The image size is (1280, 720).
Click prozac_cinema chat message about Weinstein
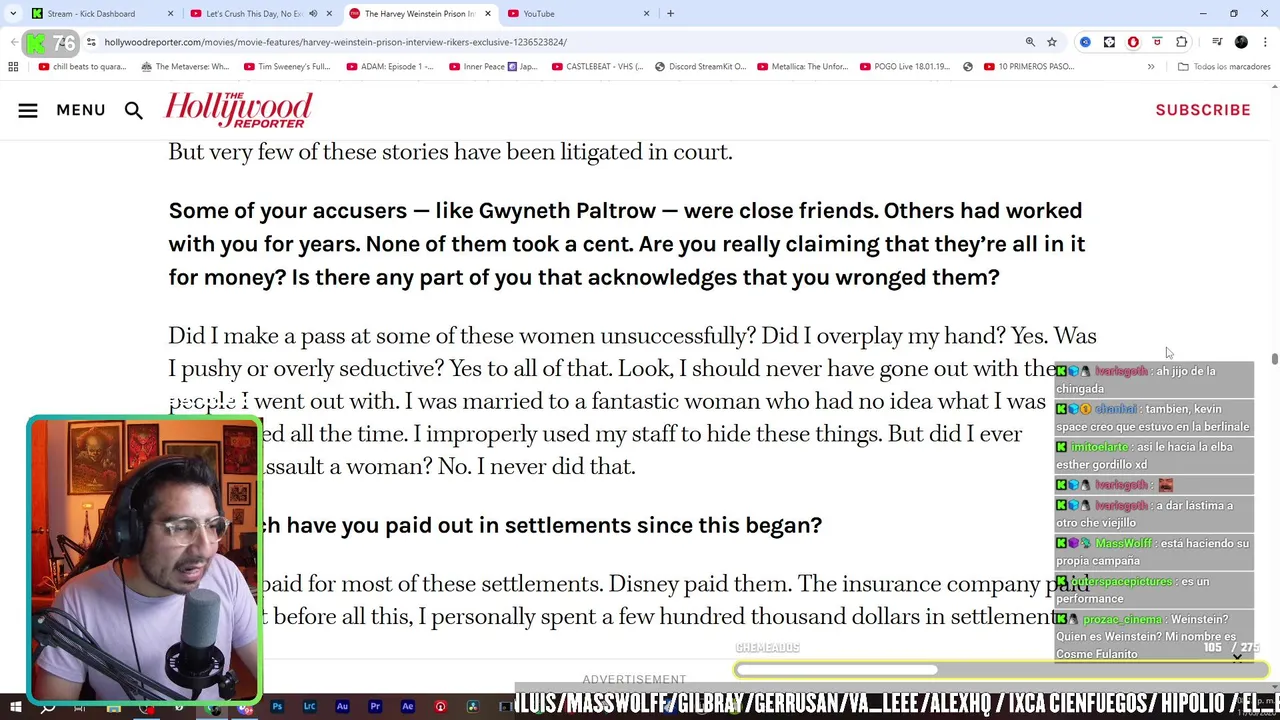coord(1154,636)
